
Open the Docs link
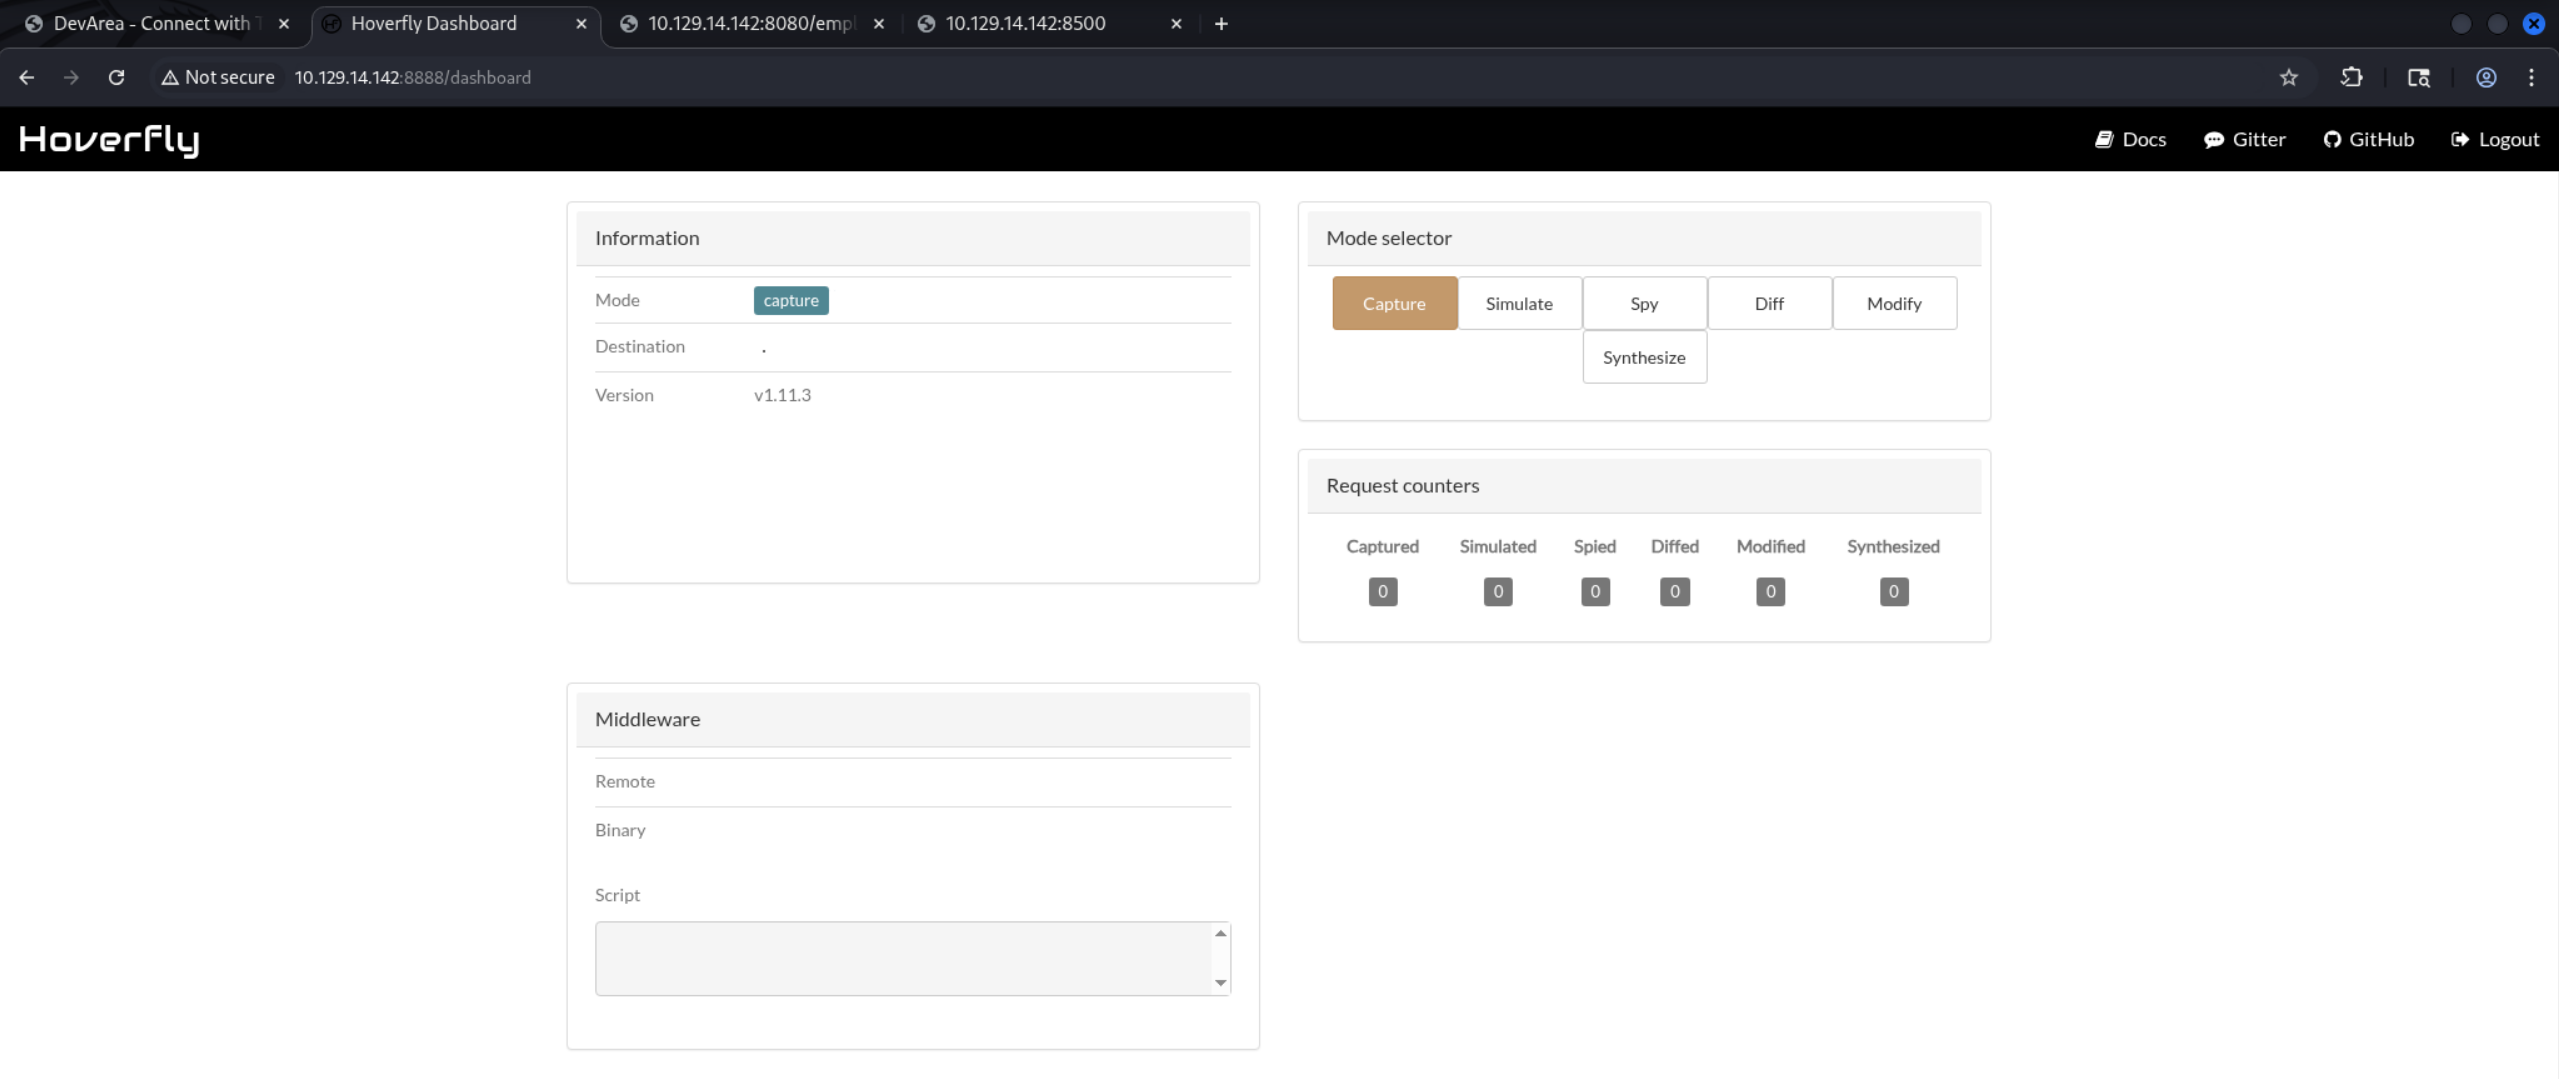point(2130,140)
